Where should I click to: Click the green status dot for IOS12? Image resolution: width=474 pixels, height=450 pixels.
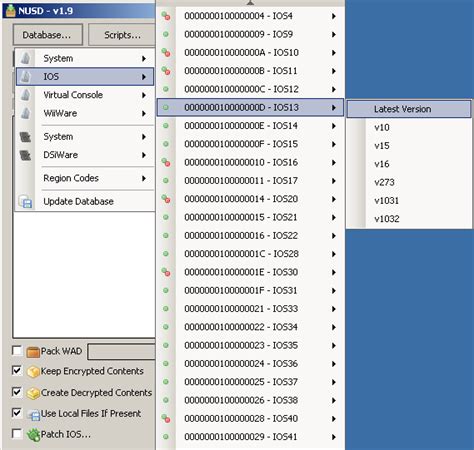tap(166, 89)
